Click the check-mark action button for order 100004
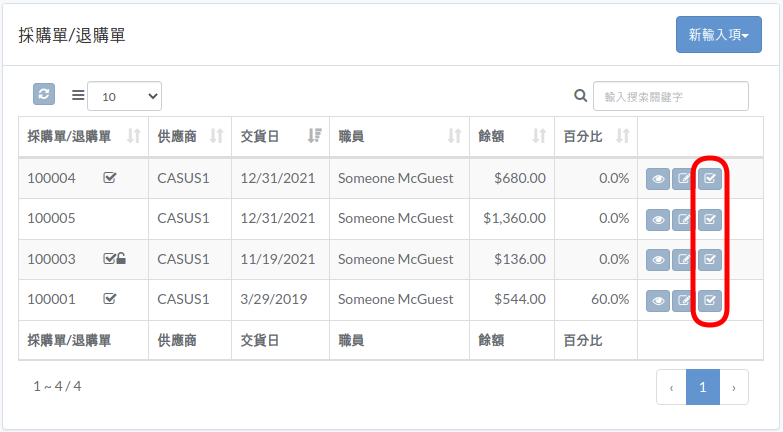This screenshot has width=783, height=432. coord(710,179)
